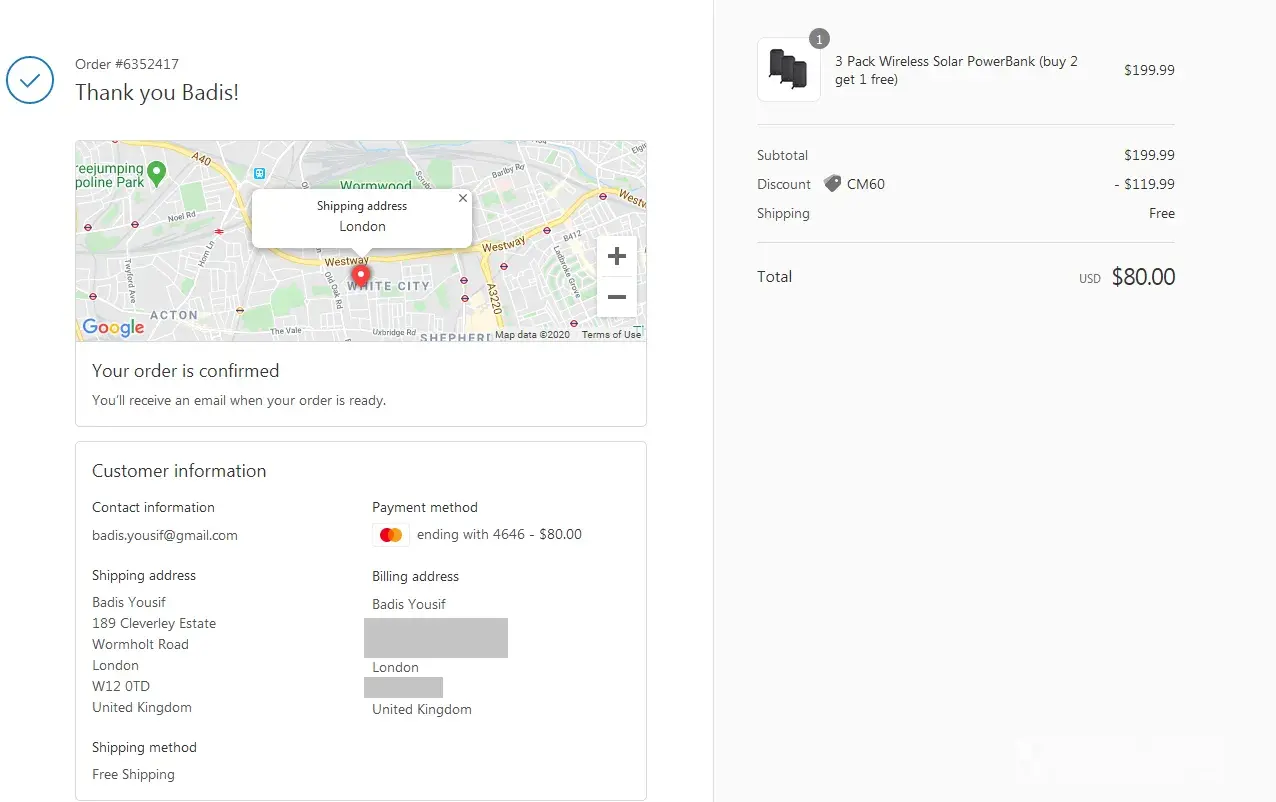Click the Order #6352417 number

pyautogui.click(x=127, y=64)
